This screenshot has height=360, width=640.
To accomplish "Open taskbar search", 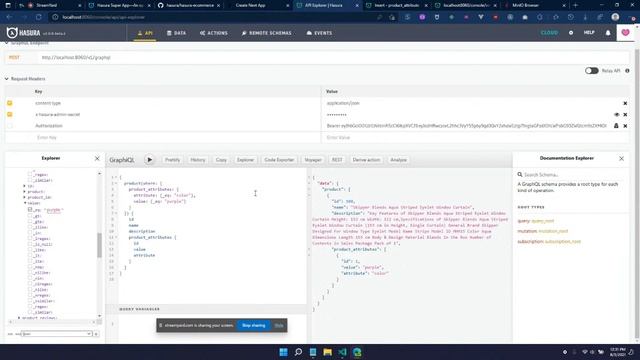I will point(298,352).
